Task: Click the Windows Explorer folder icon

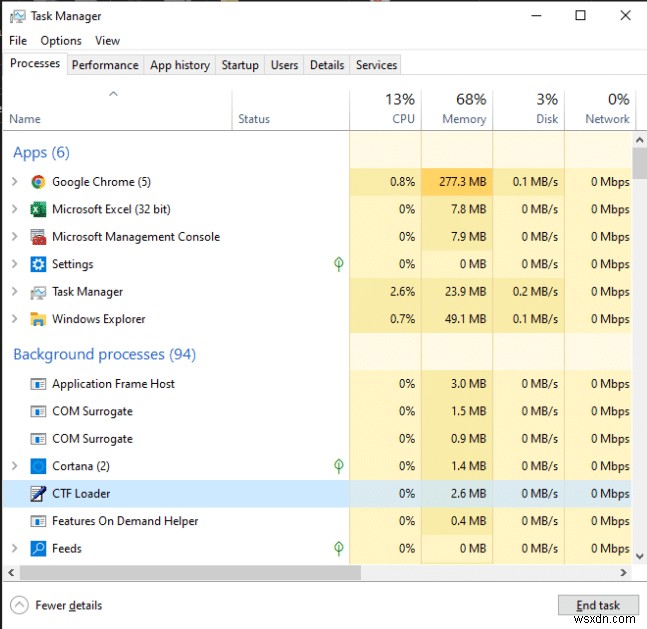Action: tap(38, 319)
